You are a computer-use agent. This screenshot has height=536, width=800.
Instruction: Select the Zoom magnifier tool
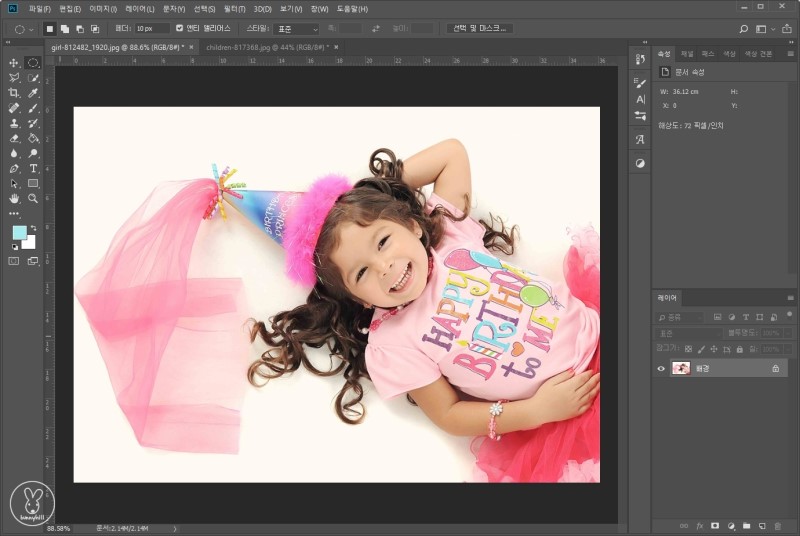(33, 199)
